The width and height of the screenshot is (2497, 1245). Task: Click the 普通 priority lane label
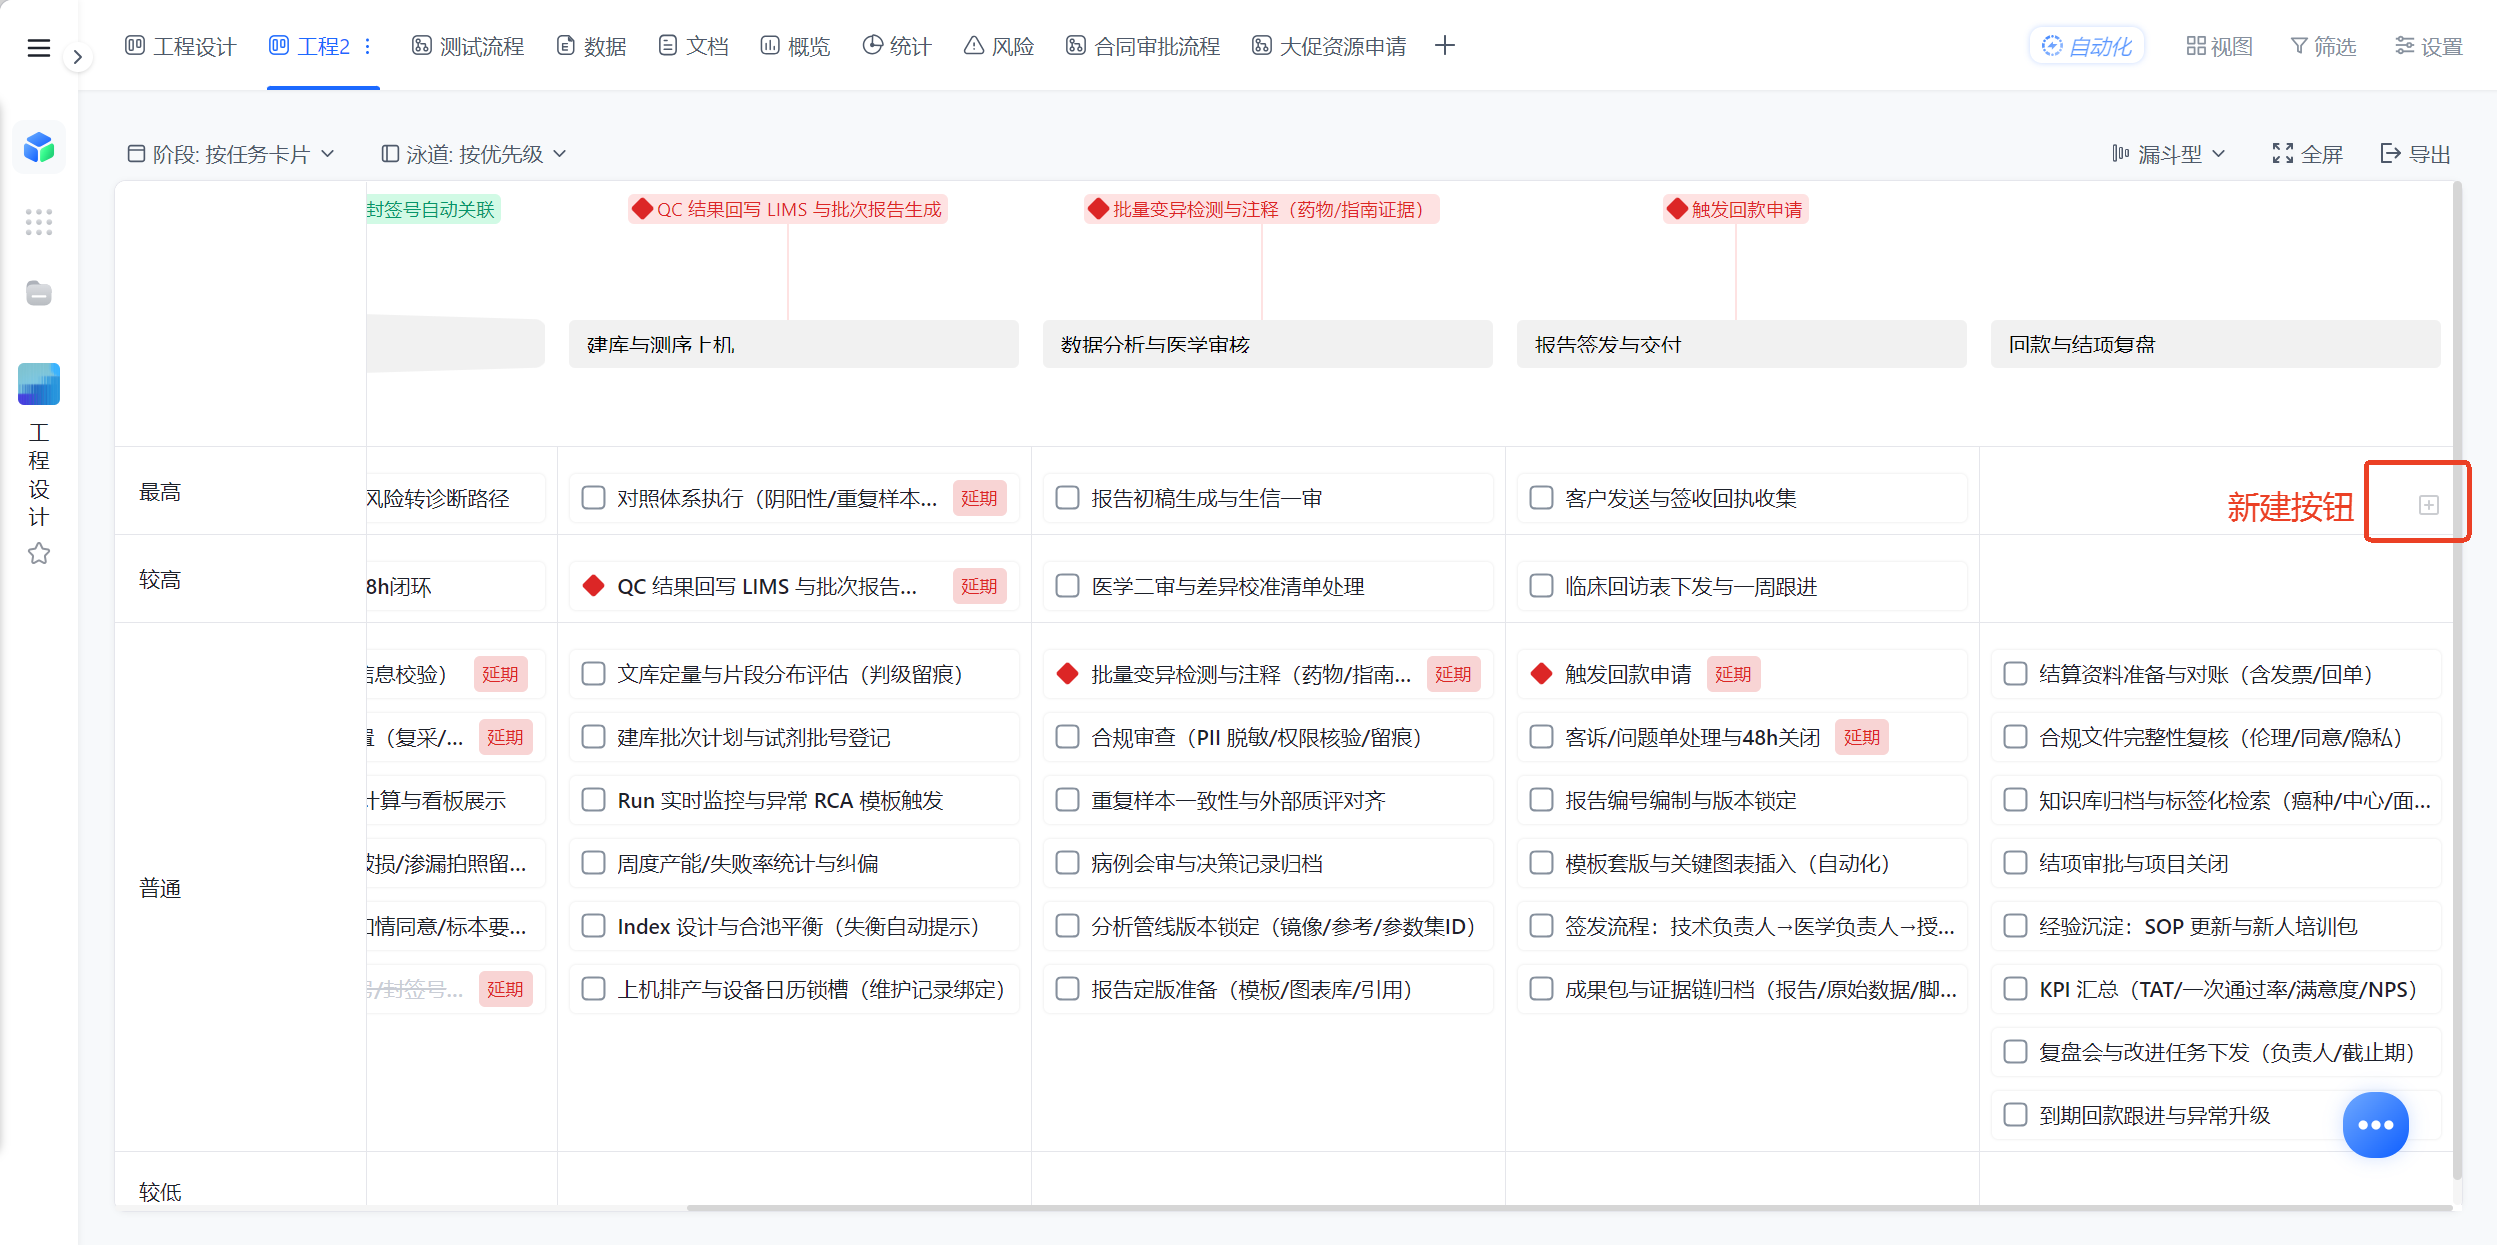pyautogui.click(x=160, y=888)
